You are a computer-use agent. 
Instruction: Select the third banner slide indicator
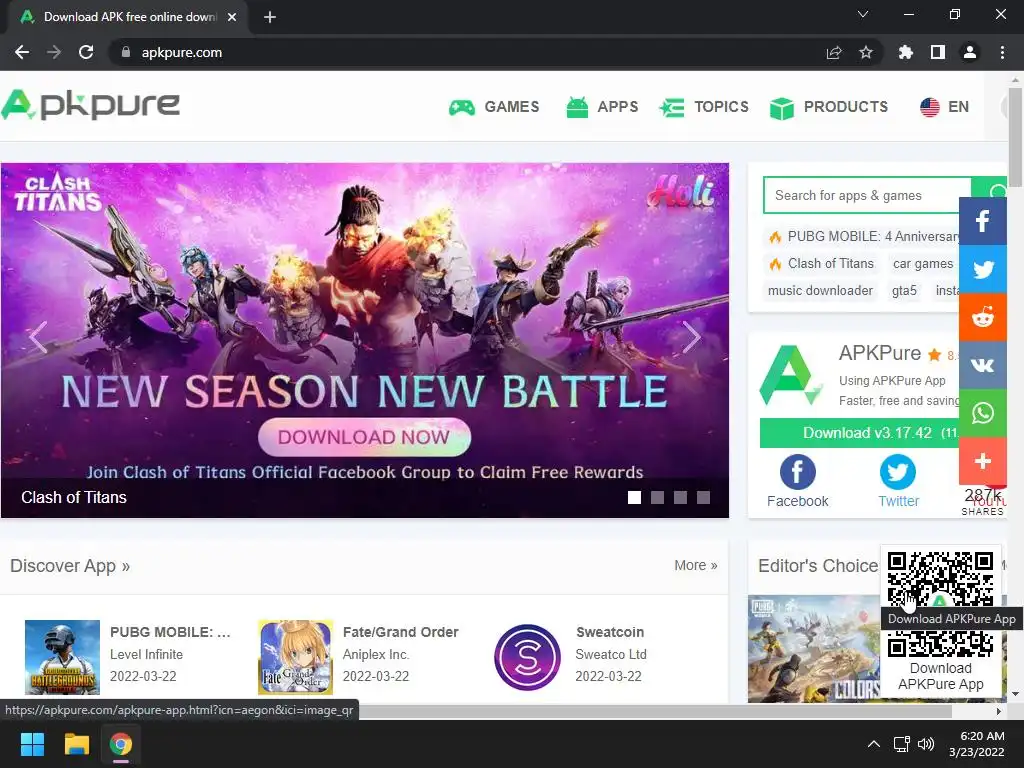point(680,498)
